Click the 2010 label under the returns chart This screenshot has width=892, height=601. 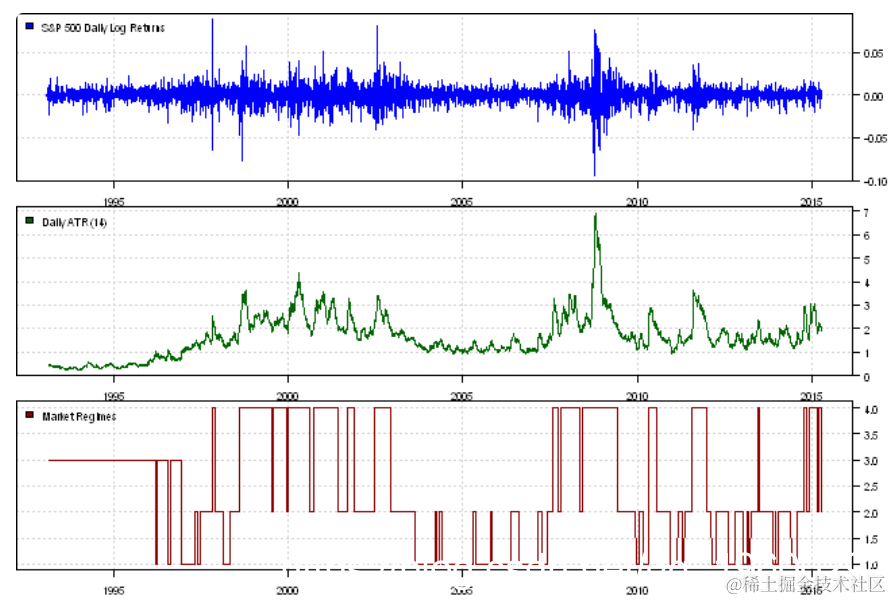coord(637,201)
